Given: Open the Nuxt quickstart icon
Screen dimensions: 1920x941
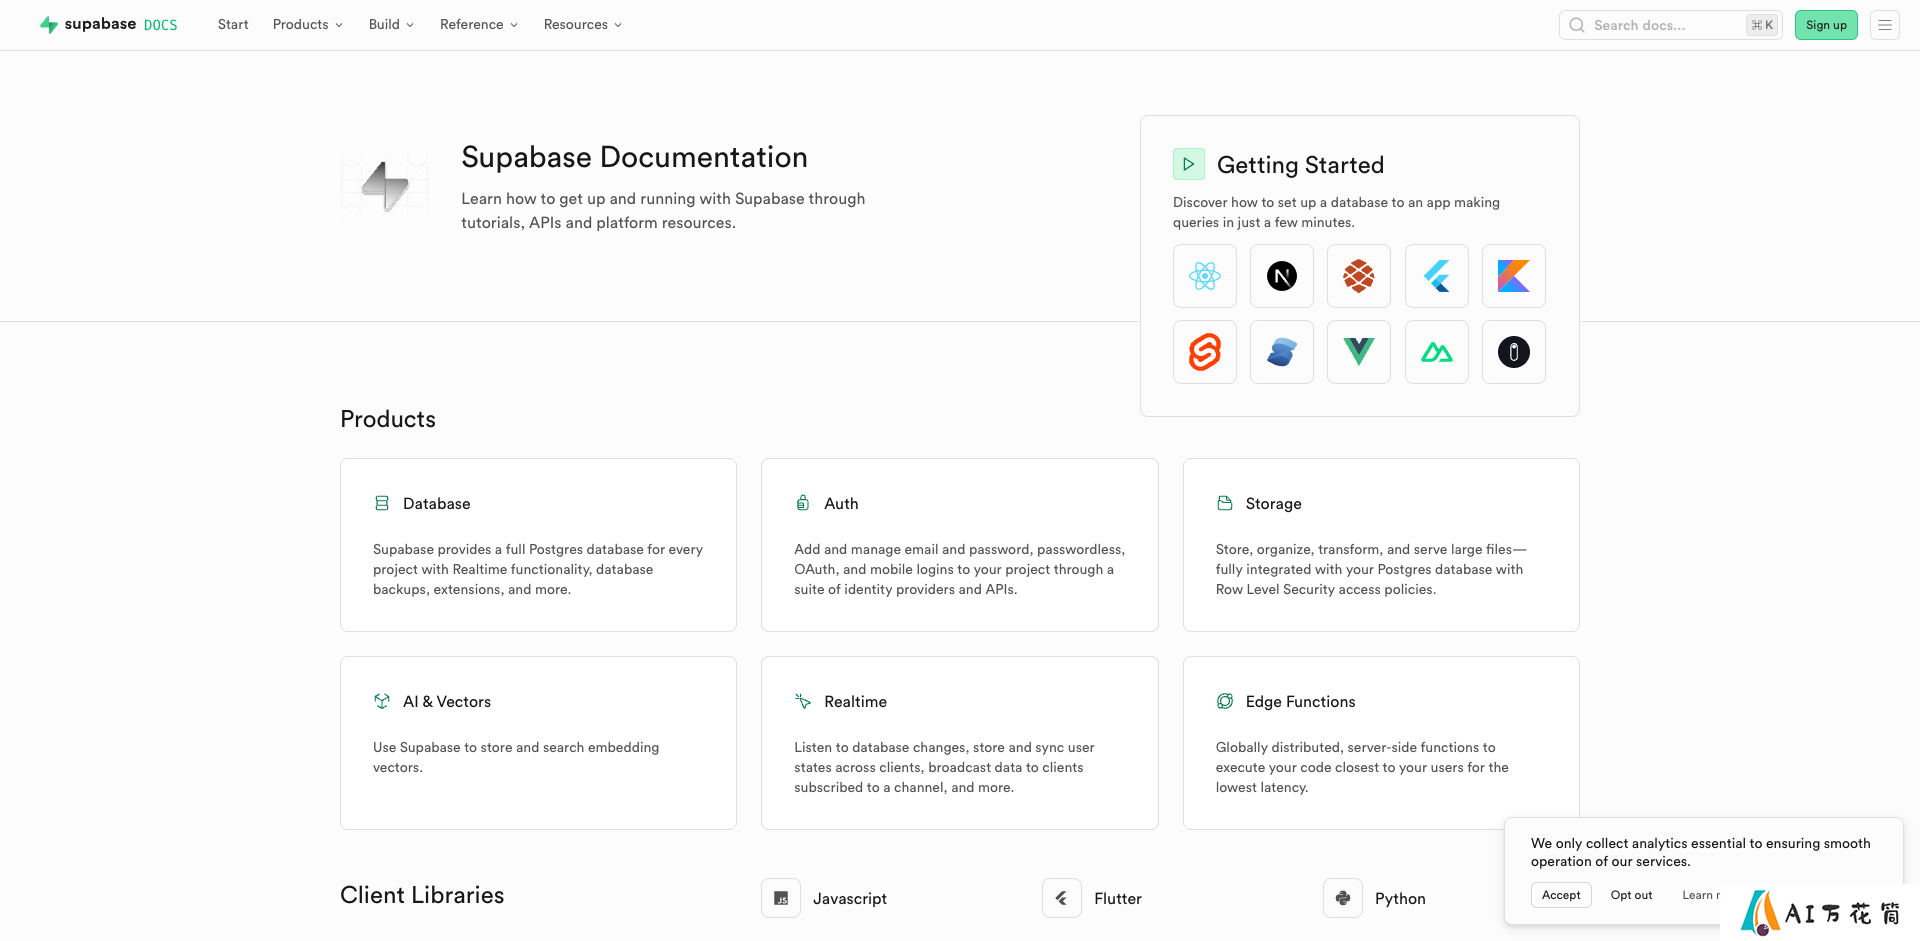Looking at the screenshot, I should click(x=1437, y=352).
